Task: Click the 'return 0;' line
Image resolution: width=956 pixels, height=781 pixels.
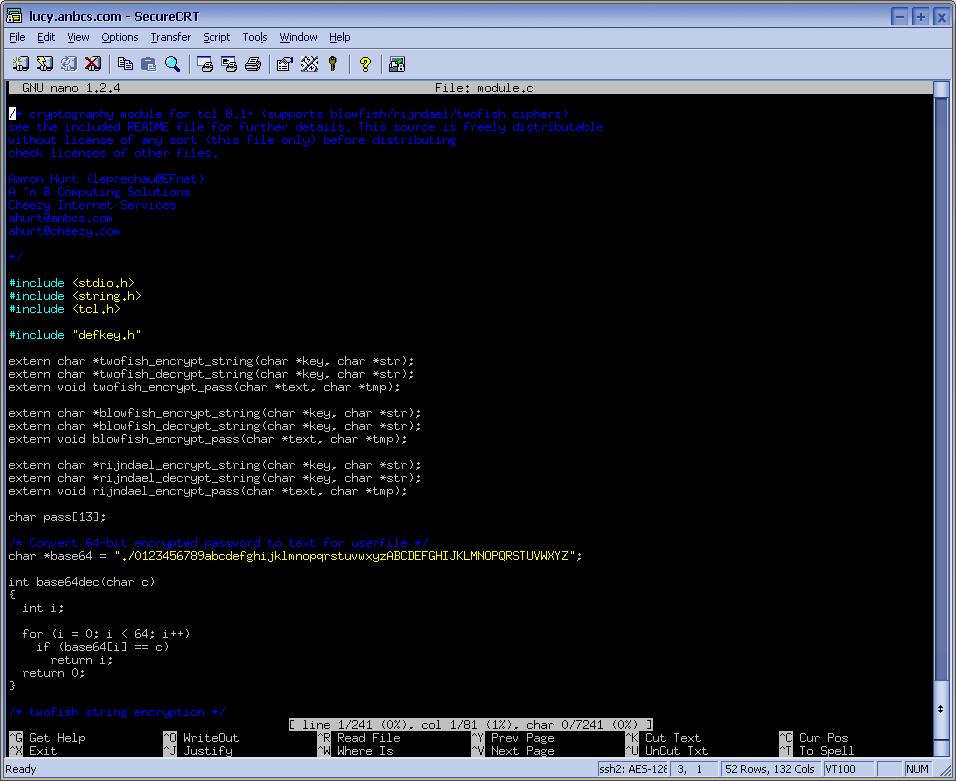Action: point(54,673)
